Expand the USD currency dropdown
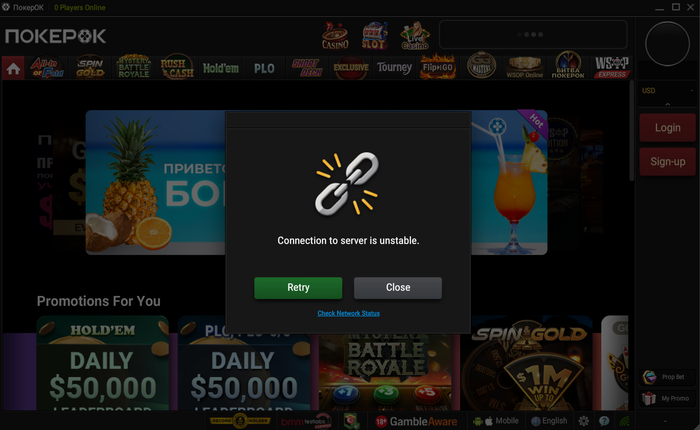 [668, 91]
